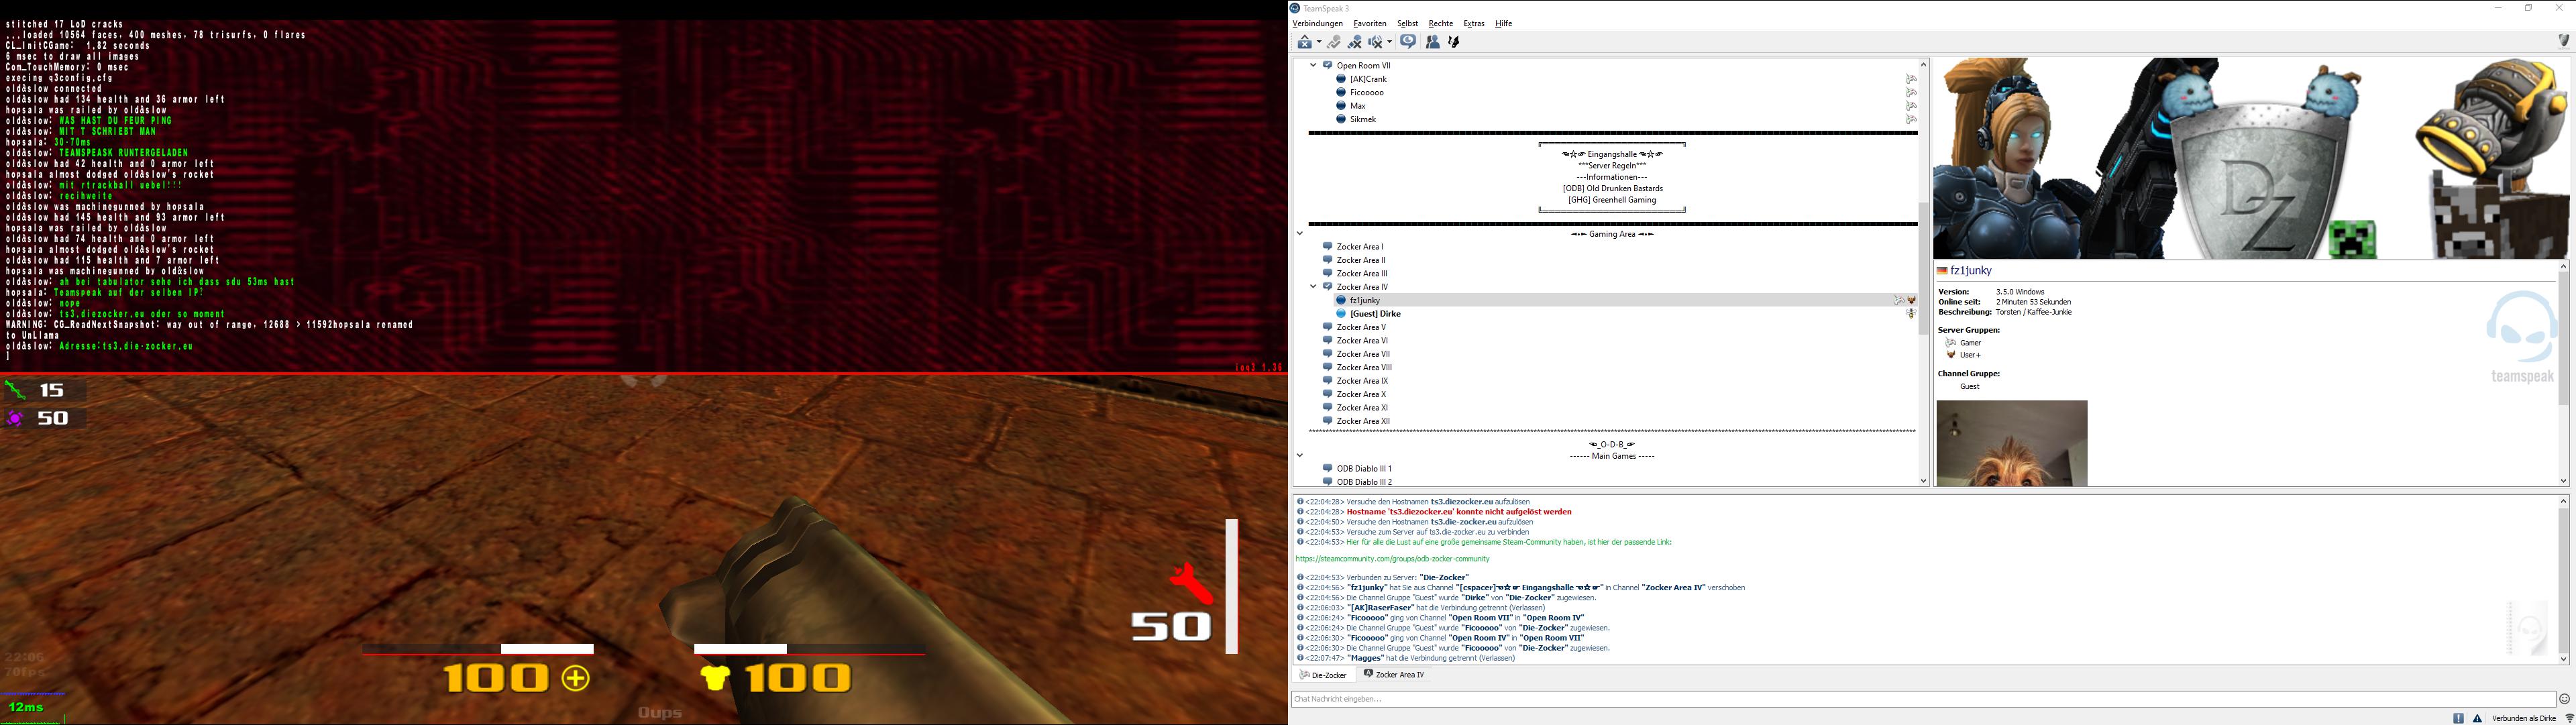This screenshot has width=2576, height=725.
Task: Select the ODB Diablo III 1 channel
Action: tap(1364, 469)
